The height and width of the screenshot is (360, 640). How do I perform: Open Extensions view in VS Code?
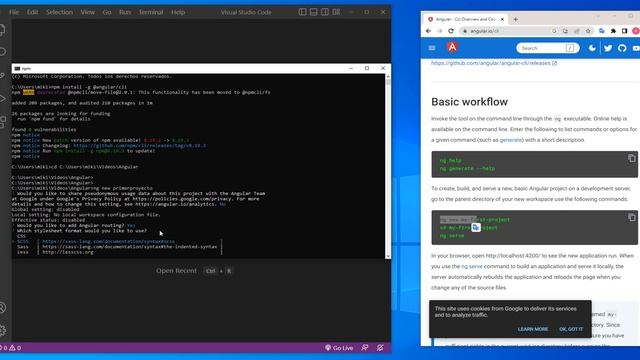pos(2,122)
